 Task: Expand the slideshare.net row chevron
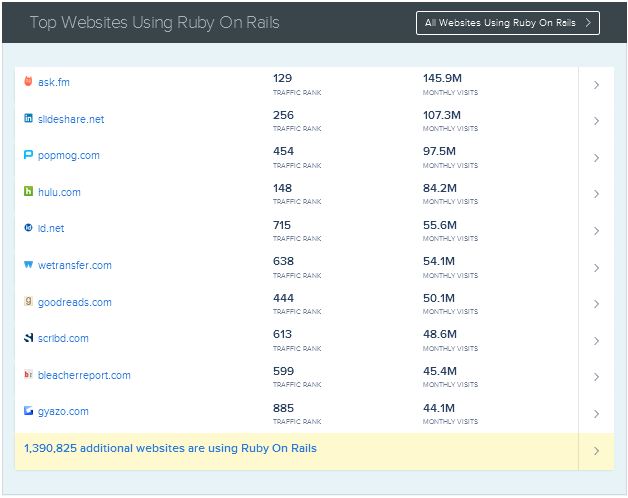(596, 121)
